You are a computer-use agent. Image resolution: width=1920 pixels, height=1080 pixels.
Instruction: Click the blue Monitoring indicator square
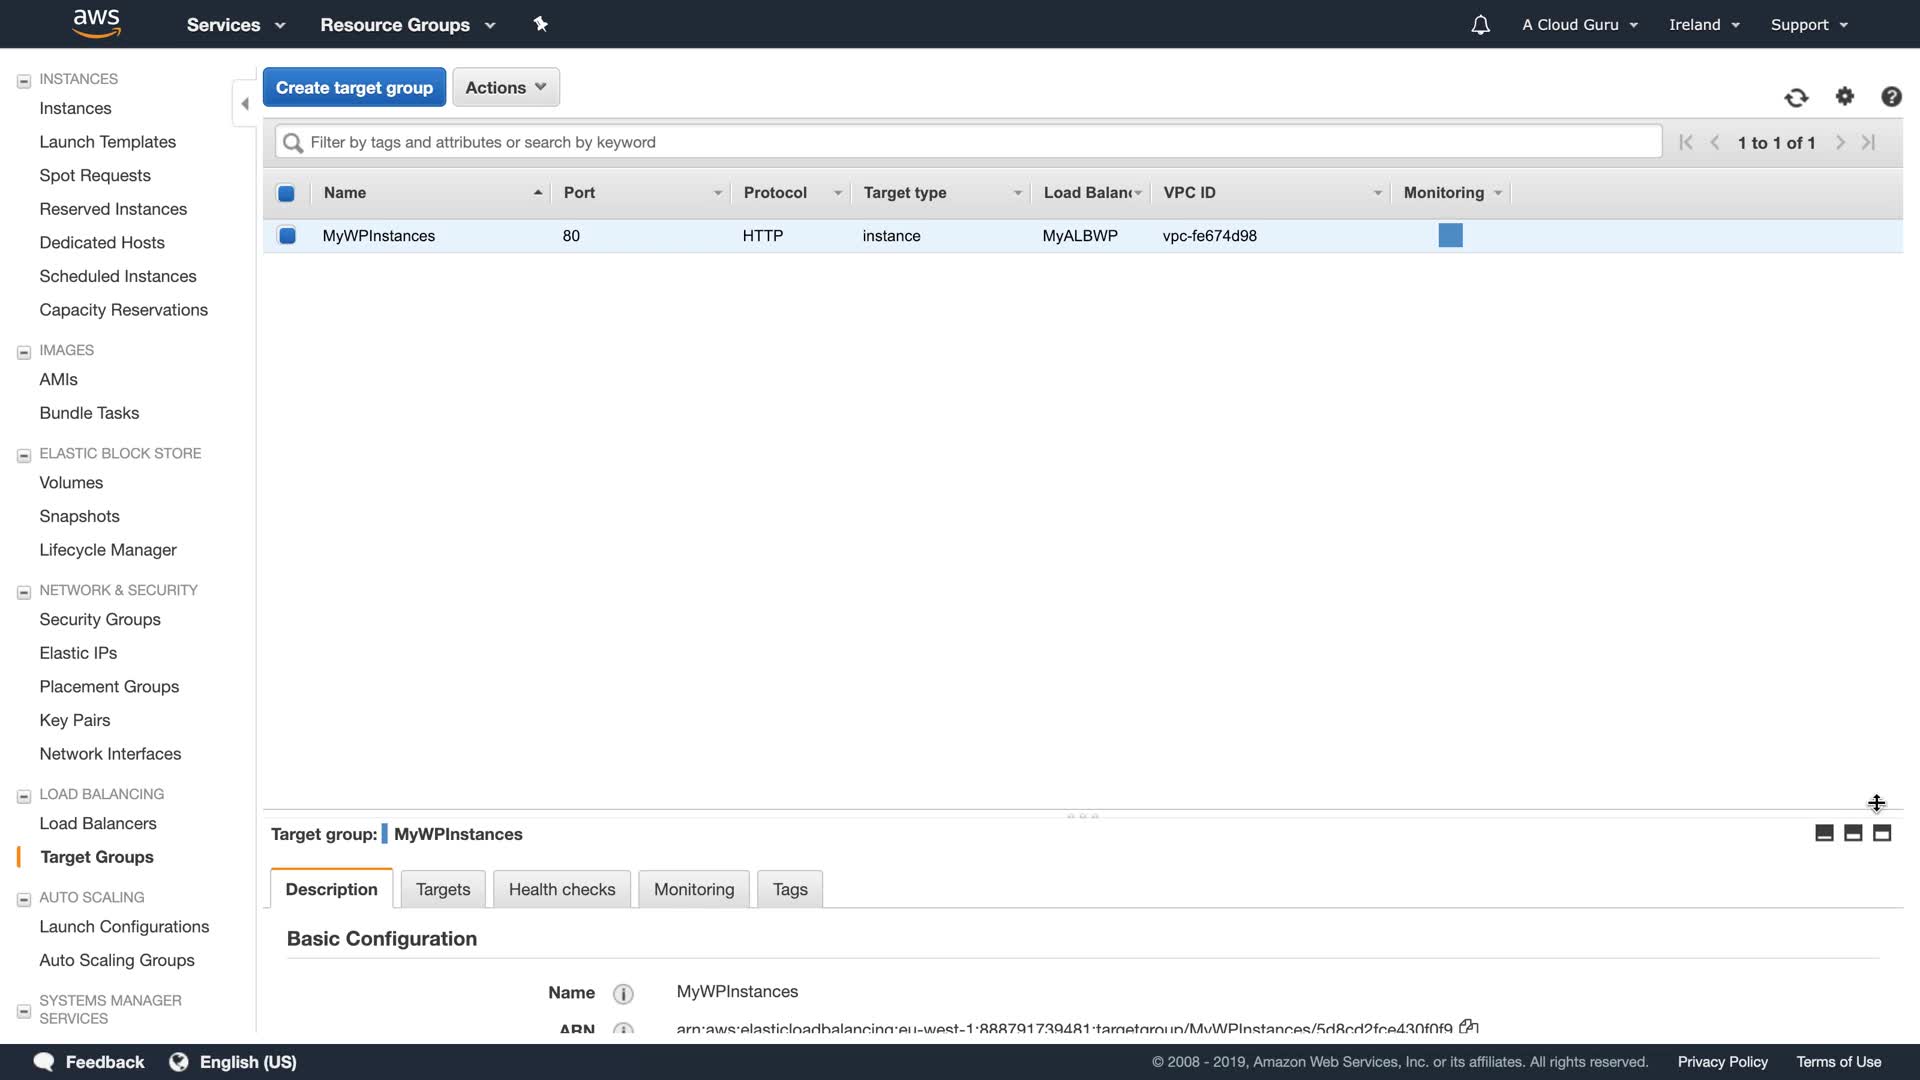pos(1450,236)
